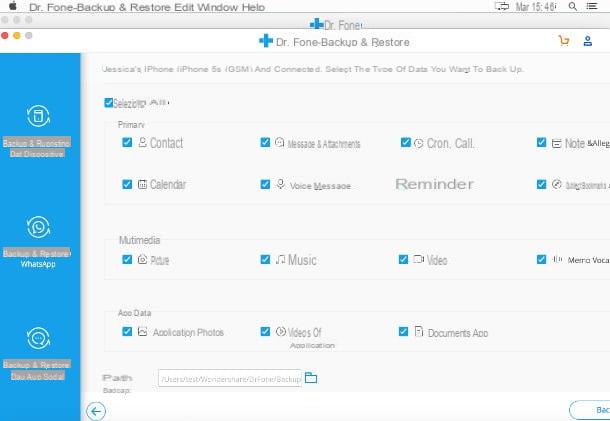Uncheck the Calendar checkbox
The width and height of the screenshot is (610, 421).
(x=127, y=184)
